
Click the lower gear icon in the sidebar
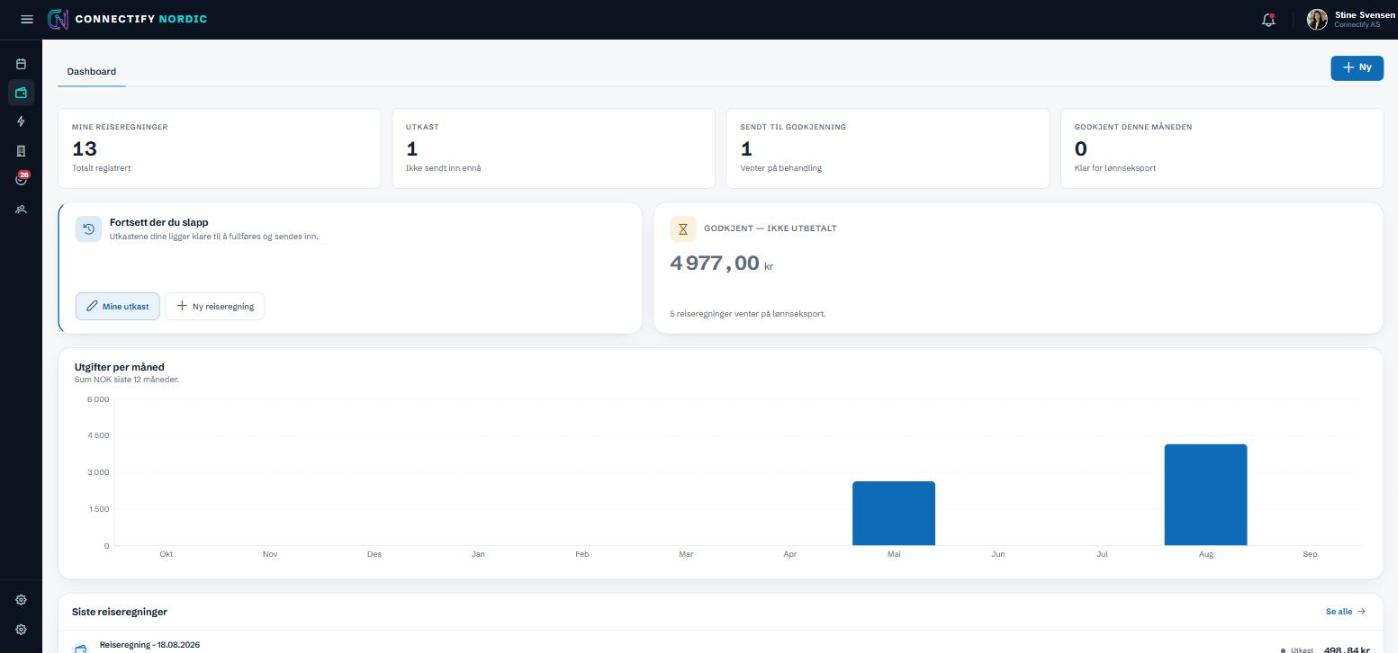click(21, 630)
